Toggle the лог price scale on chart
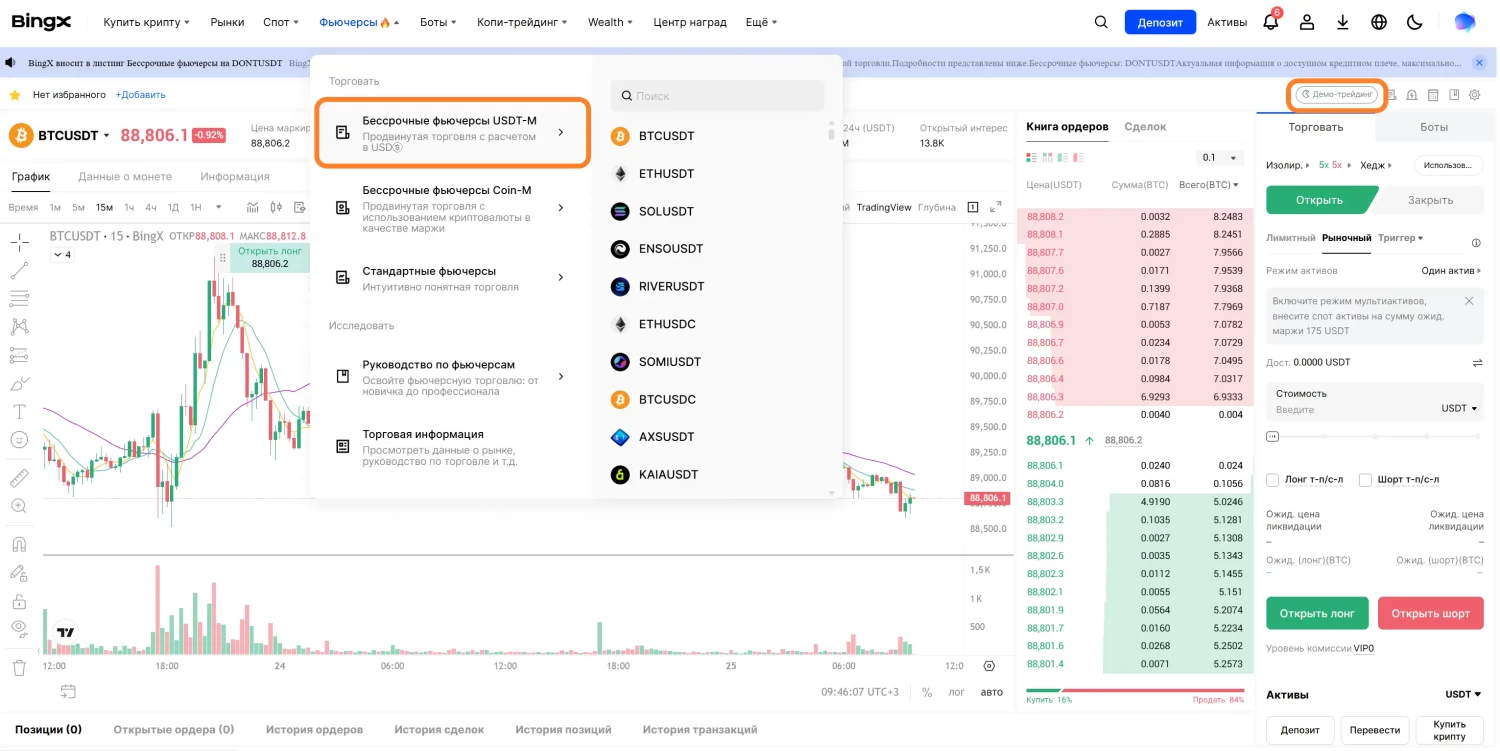Screen dimensions: 1500x751 (x=957, y=692)
